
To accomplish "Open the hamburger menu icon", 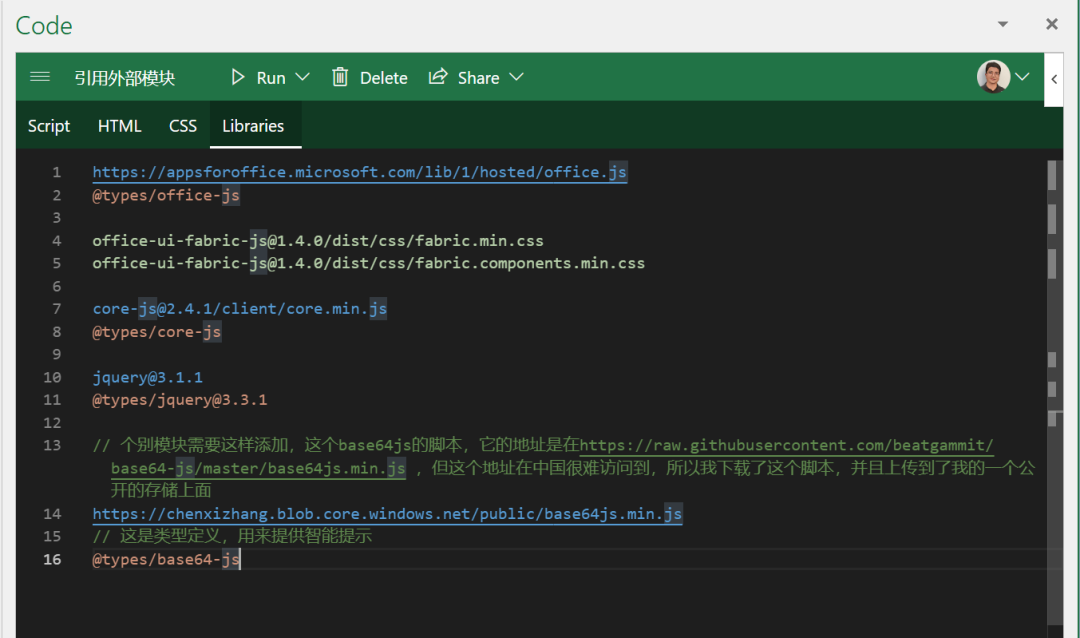I will [40, 77].
